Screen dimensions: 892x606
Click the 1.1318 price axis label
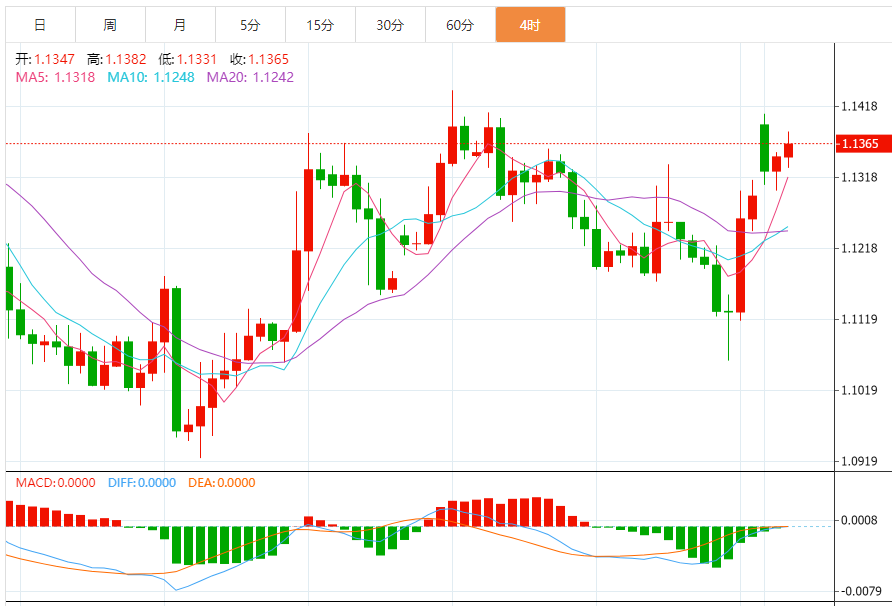pos(859,178)
